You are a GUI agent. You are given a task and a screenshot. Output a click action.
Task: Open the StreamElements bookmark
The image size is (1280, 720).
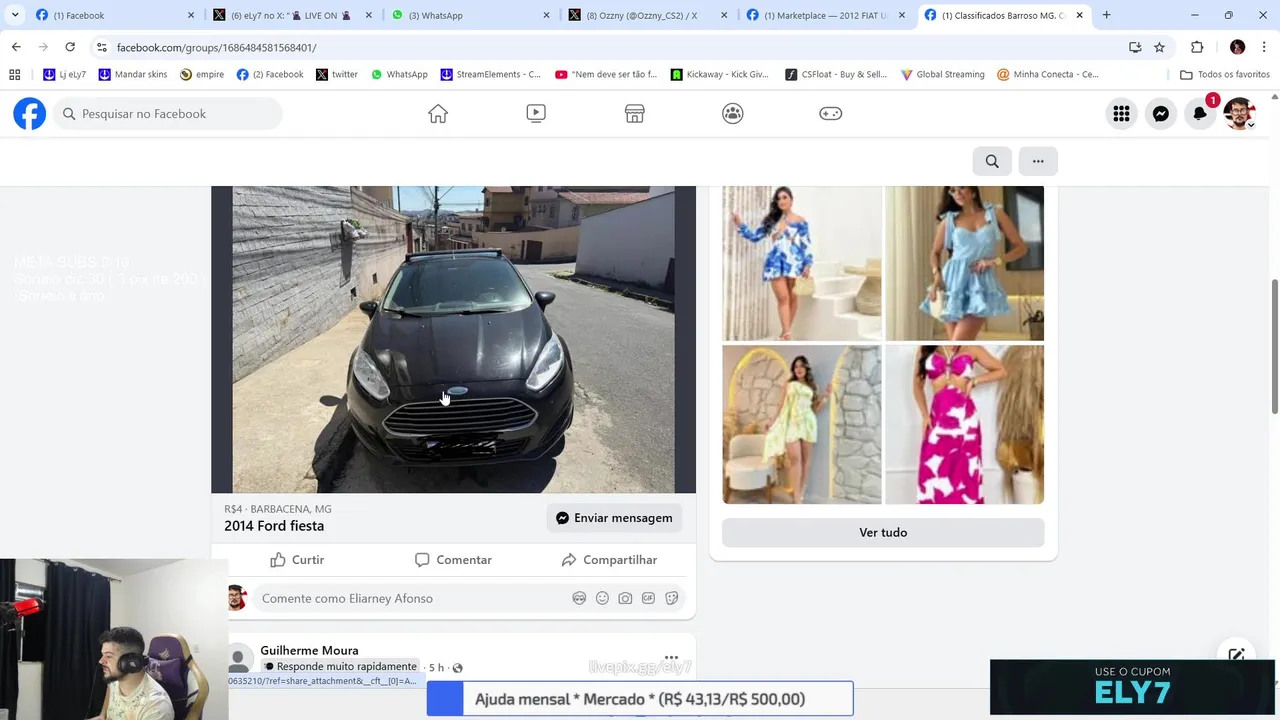coord(491,74)
